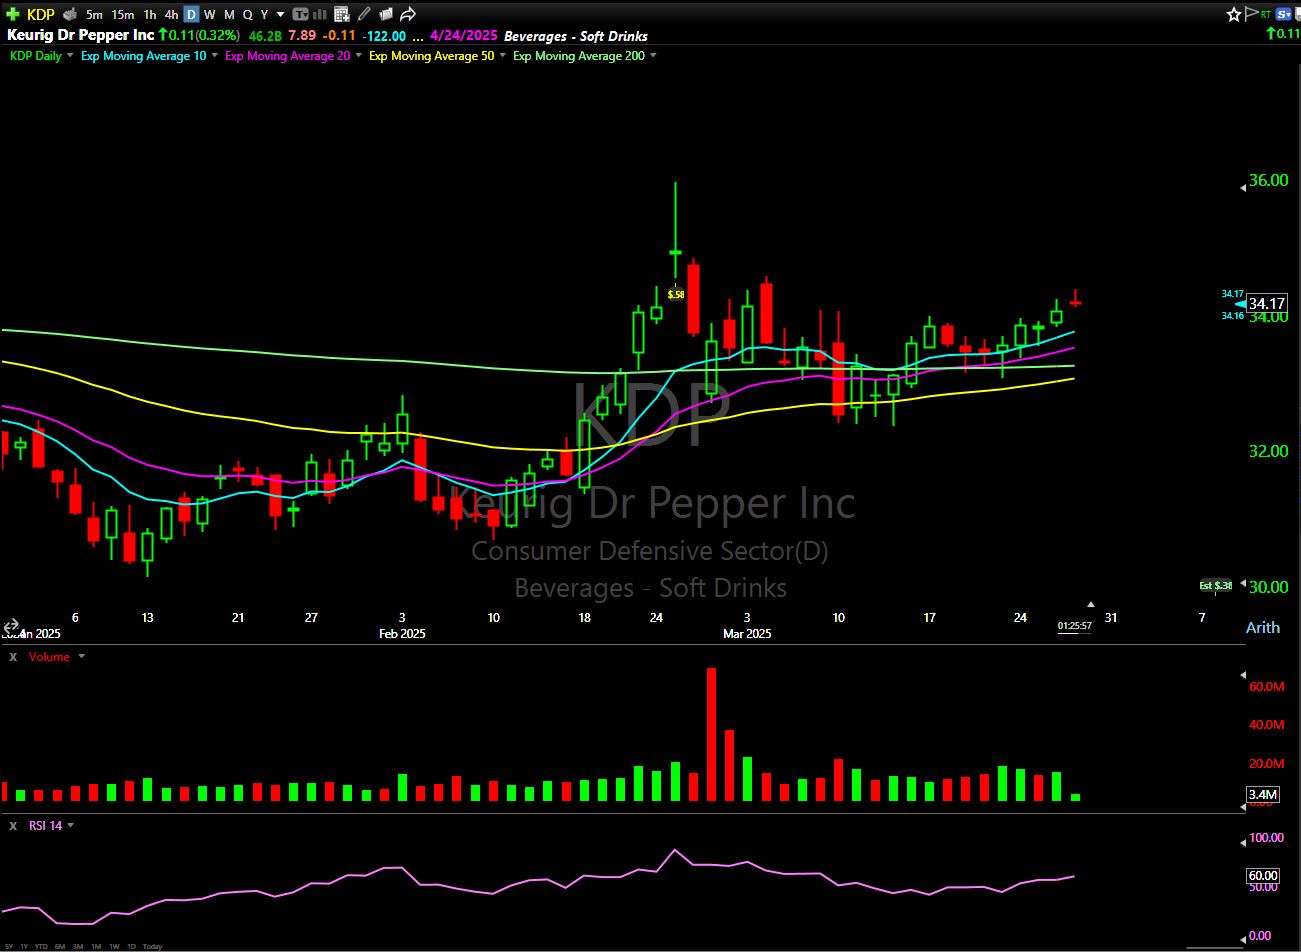Click the 34.17 current price marker
Viewport: 1301px width, 952px height.
click(1267, 303)
